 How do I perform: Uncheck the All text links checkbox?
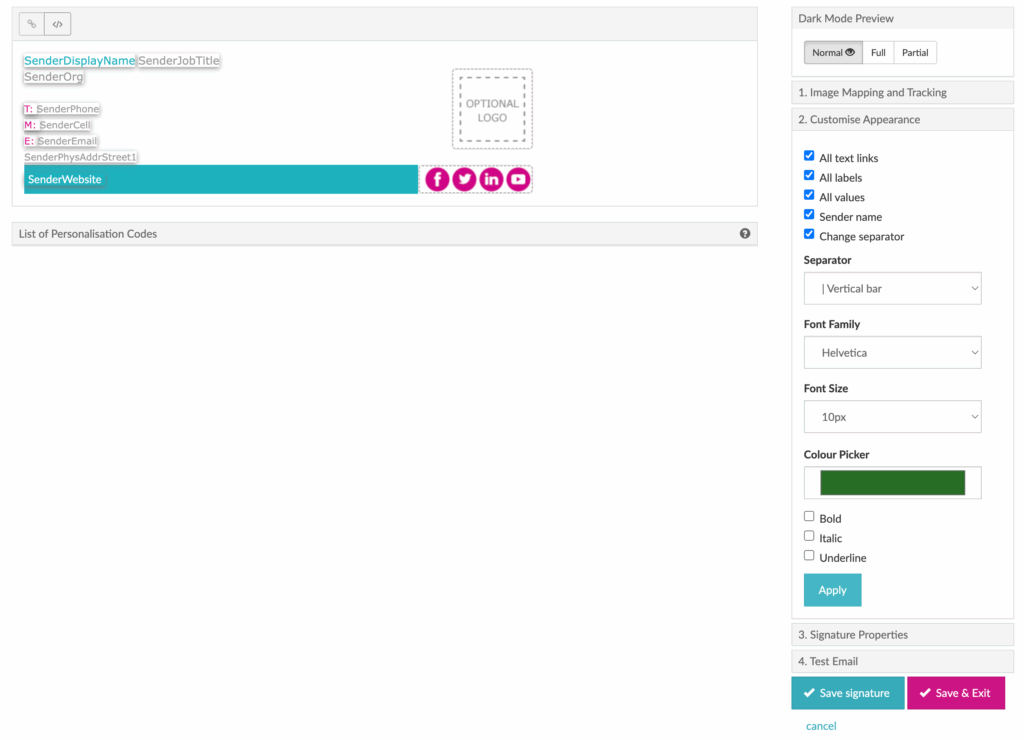(x=809, y=157)
